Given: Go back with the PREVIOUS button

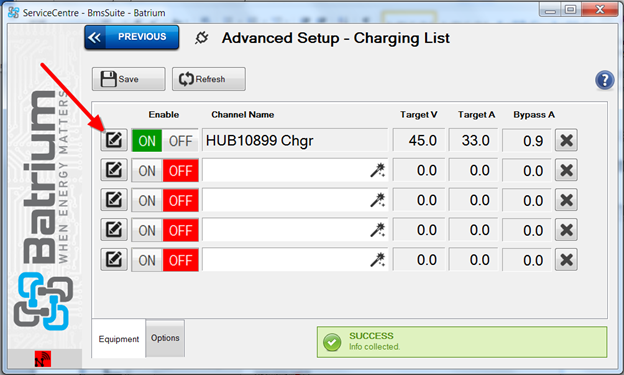Looking at the screenshot, I should pyautogui.click(x=132, y=37).
